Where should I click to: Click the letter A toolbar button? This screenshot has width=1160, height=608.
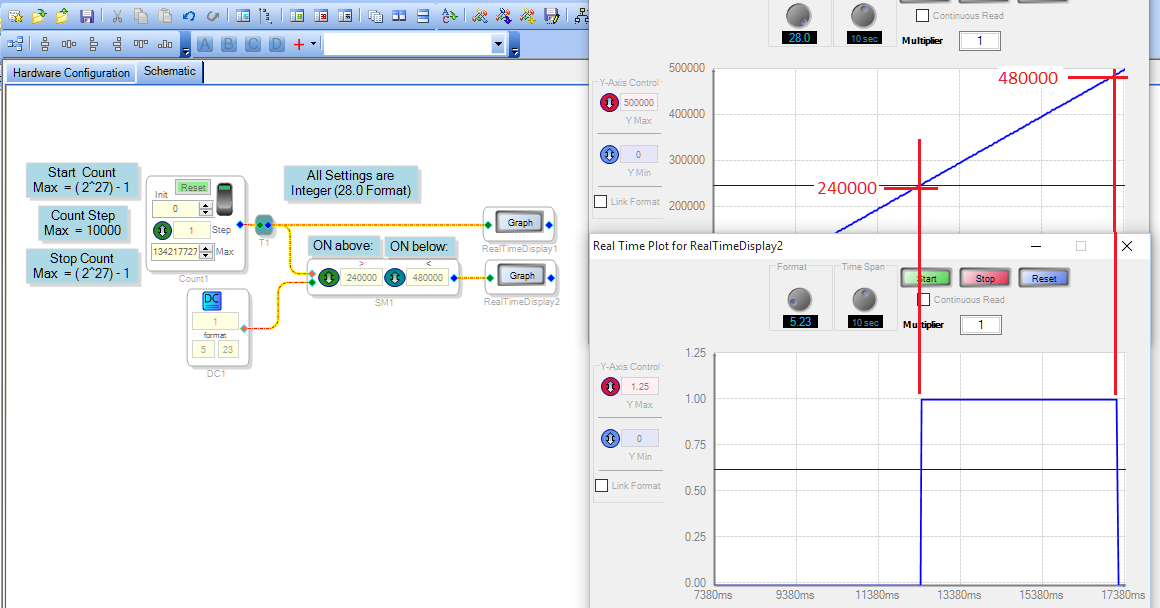click(205, 44)
